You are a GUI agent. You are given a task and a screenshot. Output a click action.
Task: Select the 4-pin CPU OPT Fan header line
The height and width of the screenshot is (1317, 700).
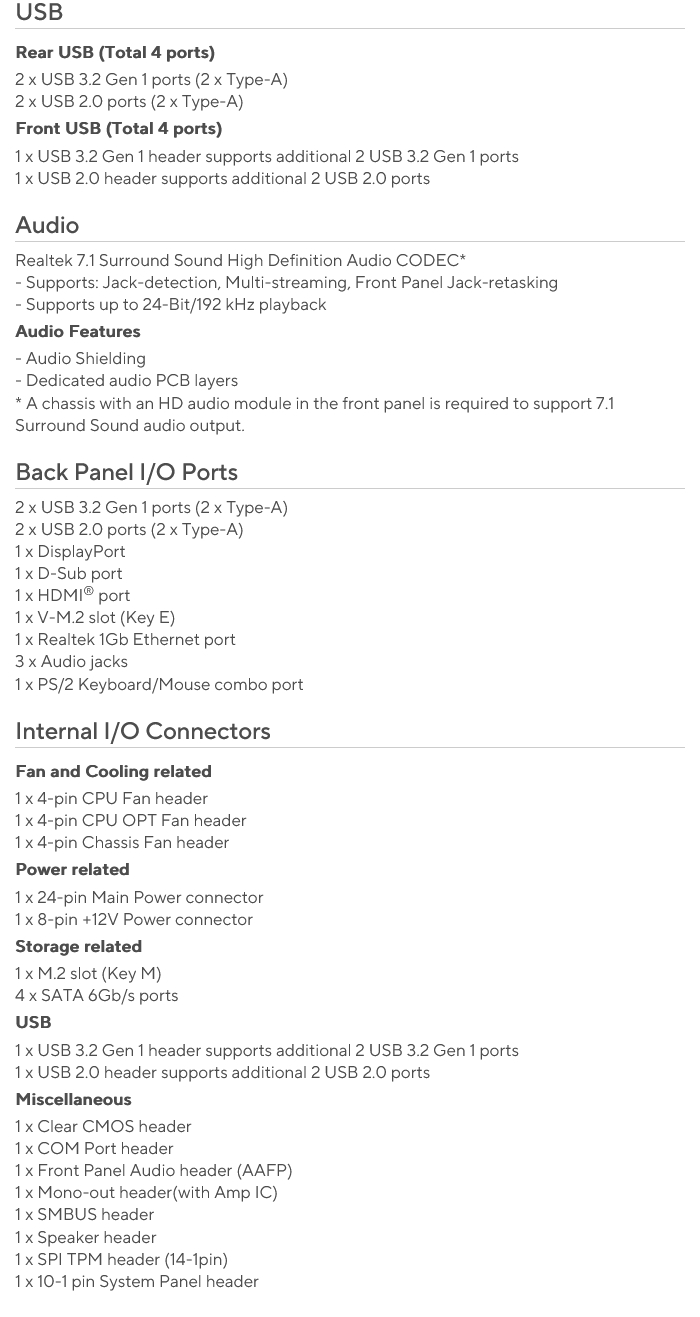point(130,820)
